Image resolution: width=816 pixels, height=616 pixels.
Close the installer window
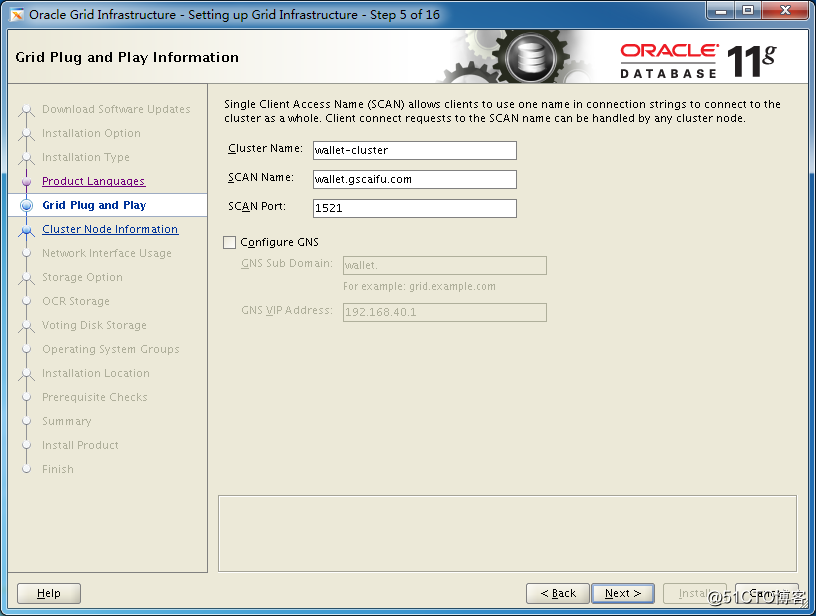(x=786, y=10)
